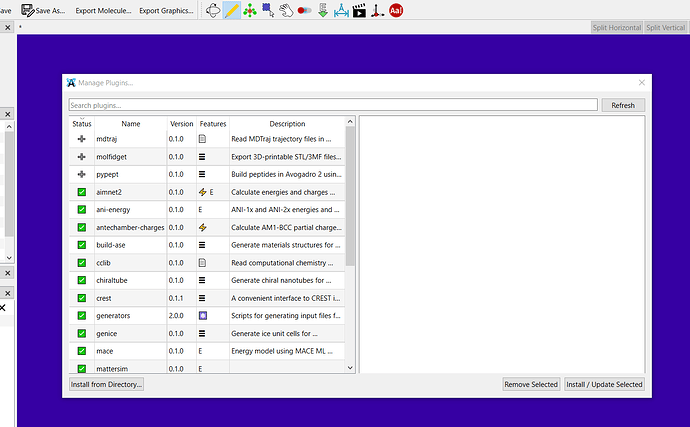Select the chiraltube plugin name

coord(112,280)
